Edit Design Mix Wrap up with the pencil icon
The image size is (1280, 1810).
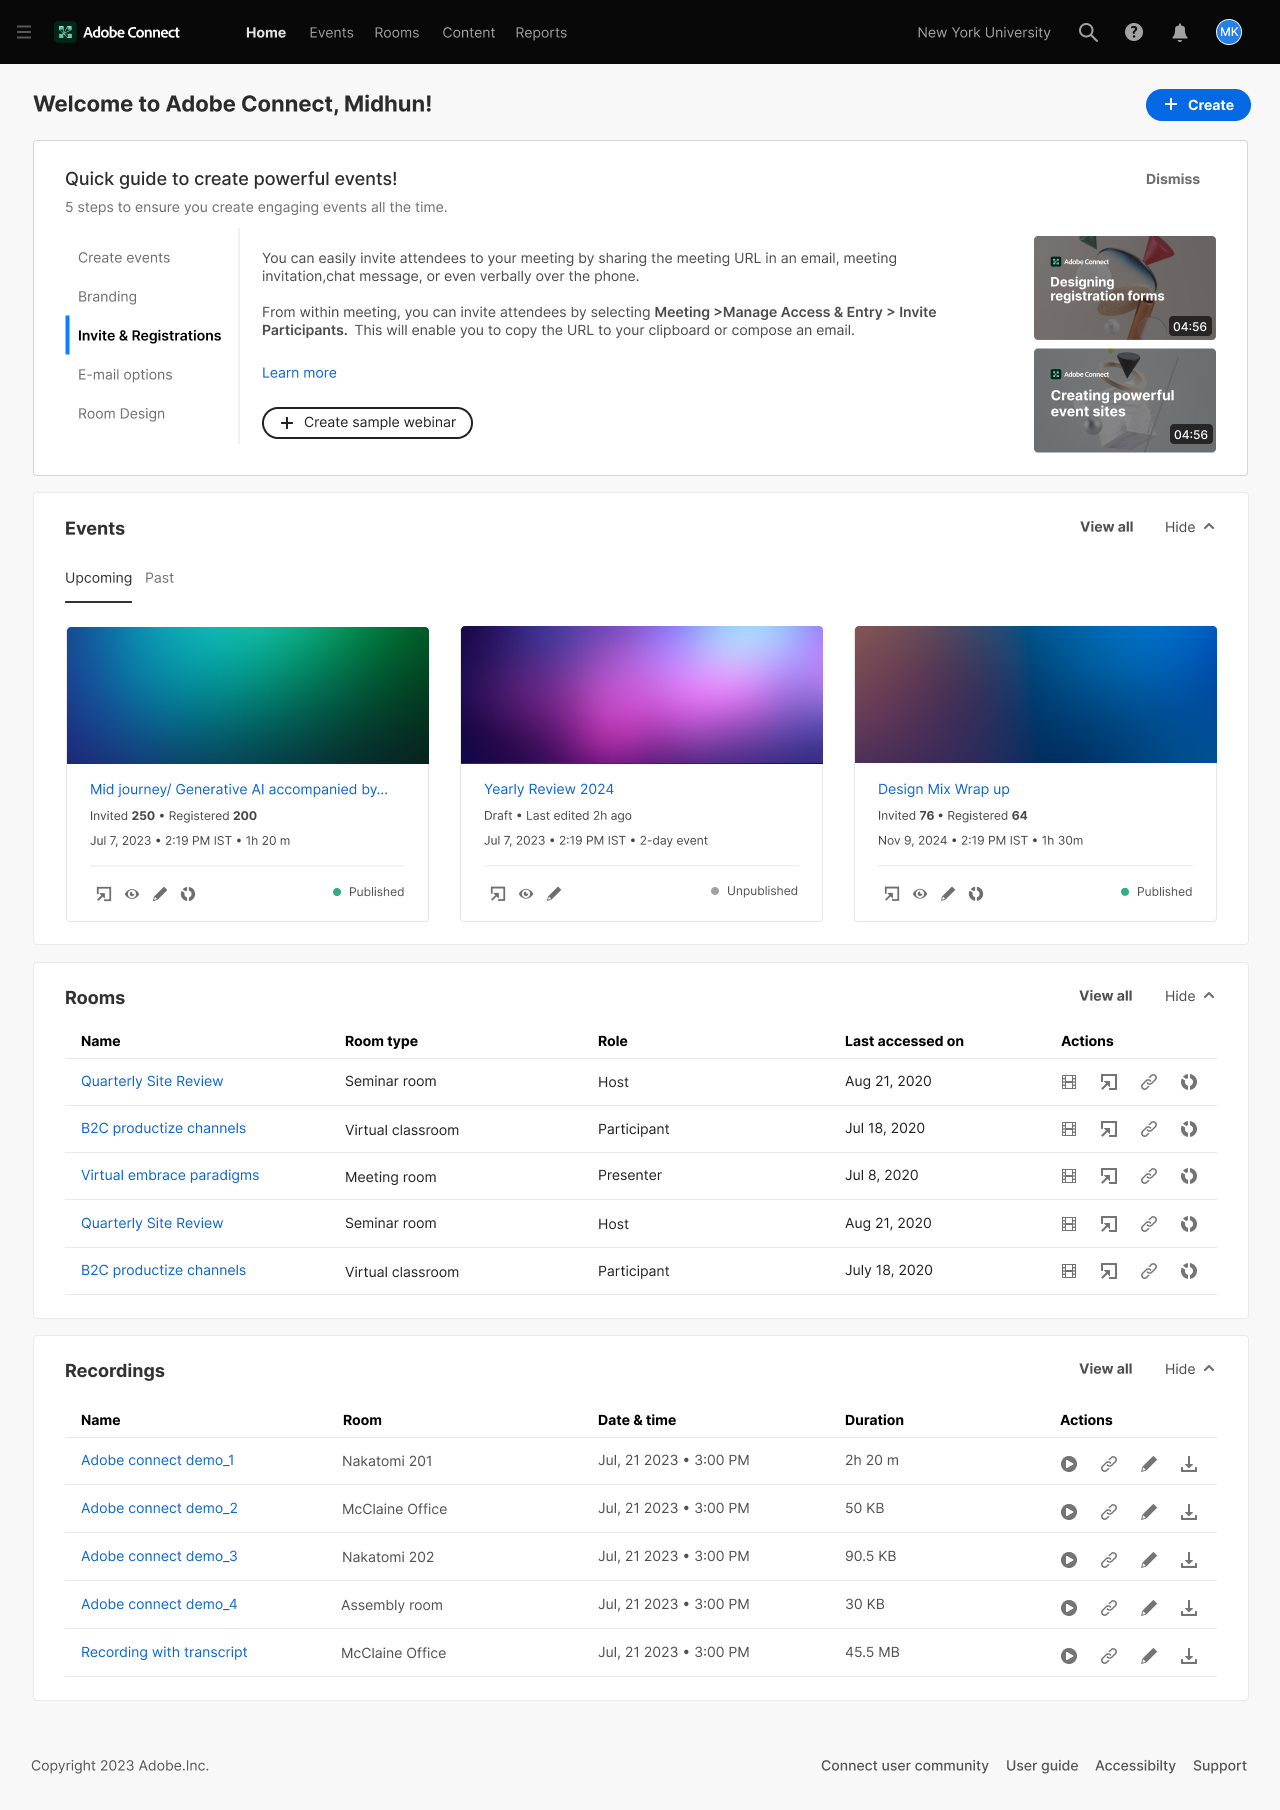(948, 894)
